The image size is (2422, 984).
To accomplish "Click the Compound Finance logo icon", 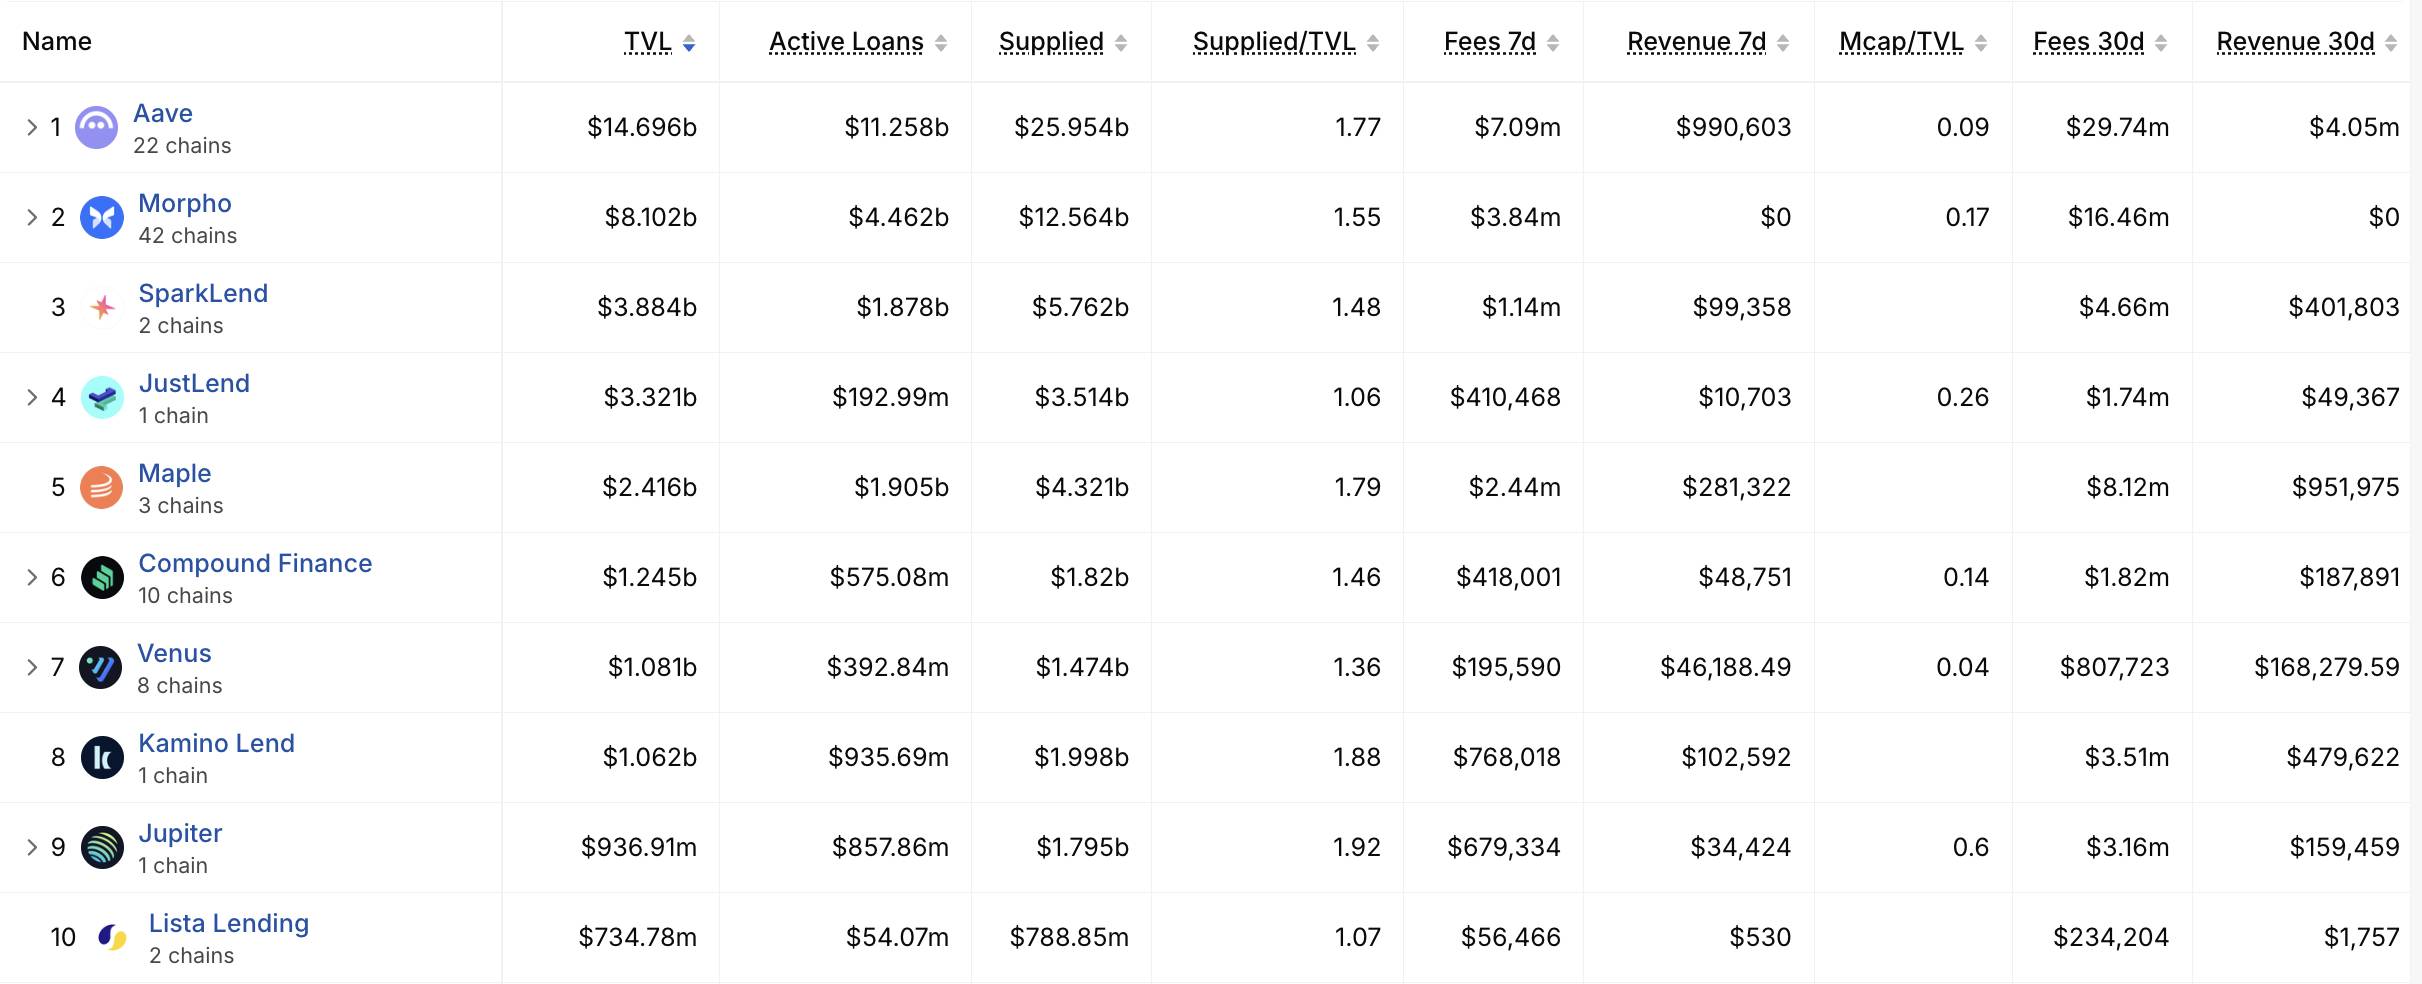I will [102, 577].
